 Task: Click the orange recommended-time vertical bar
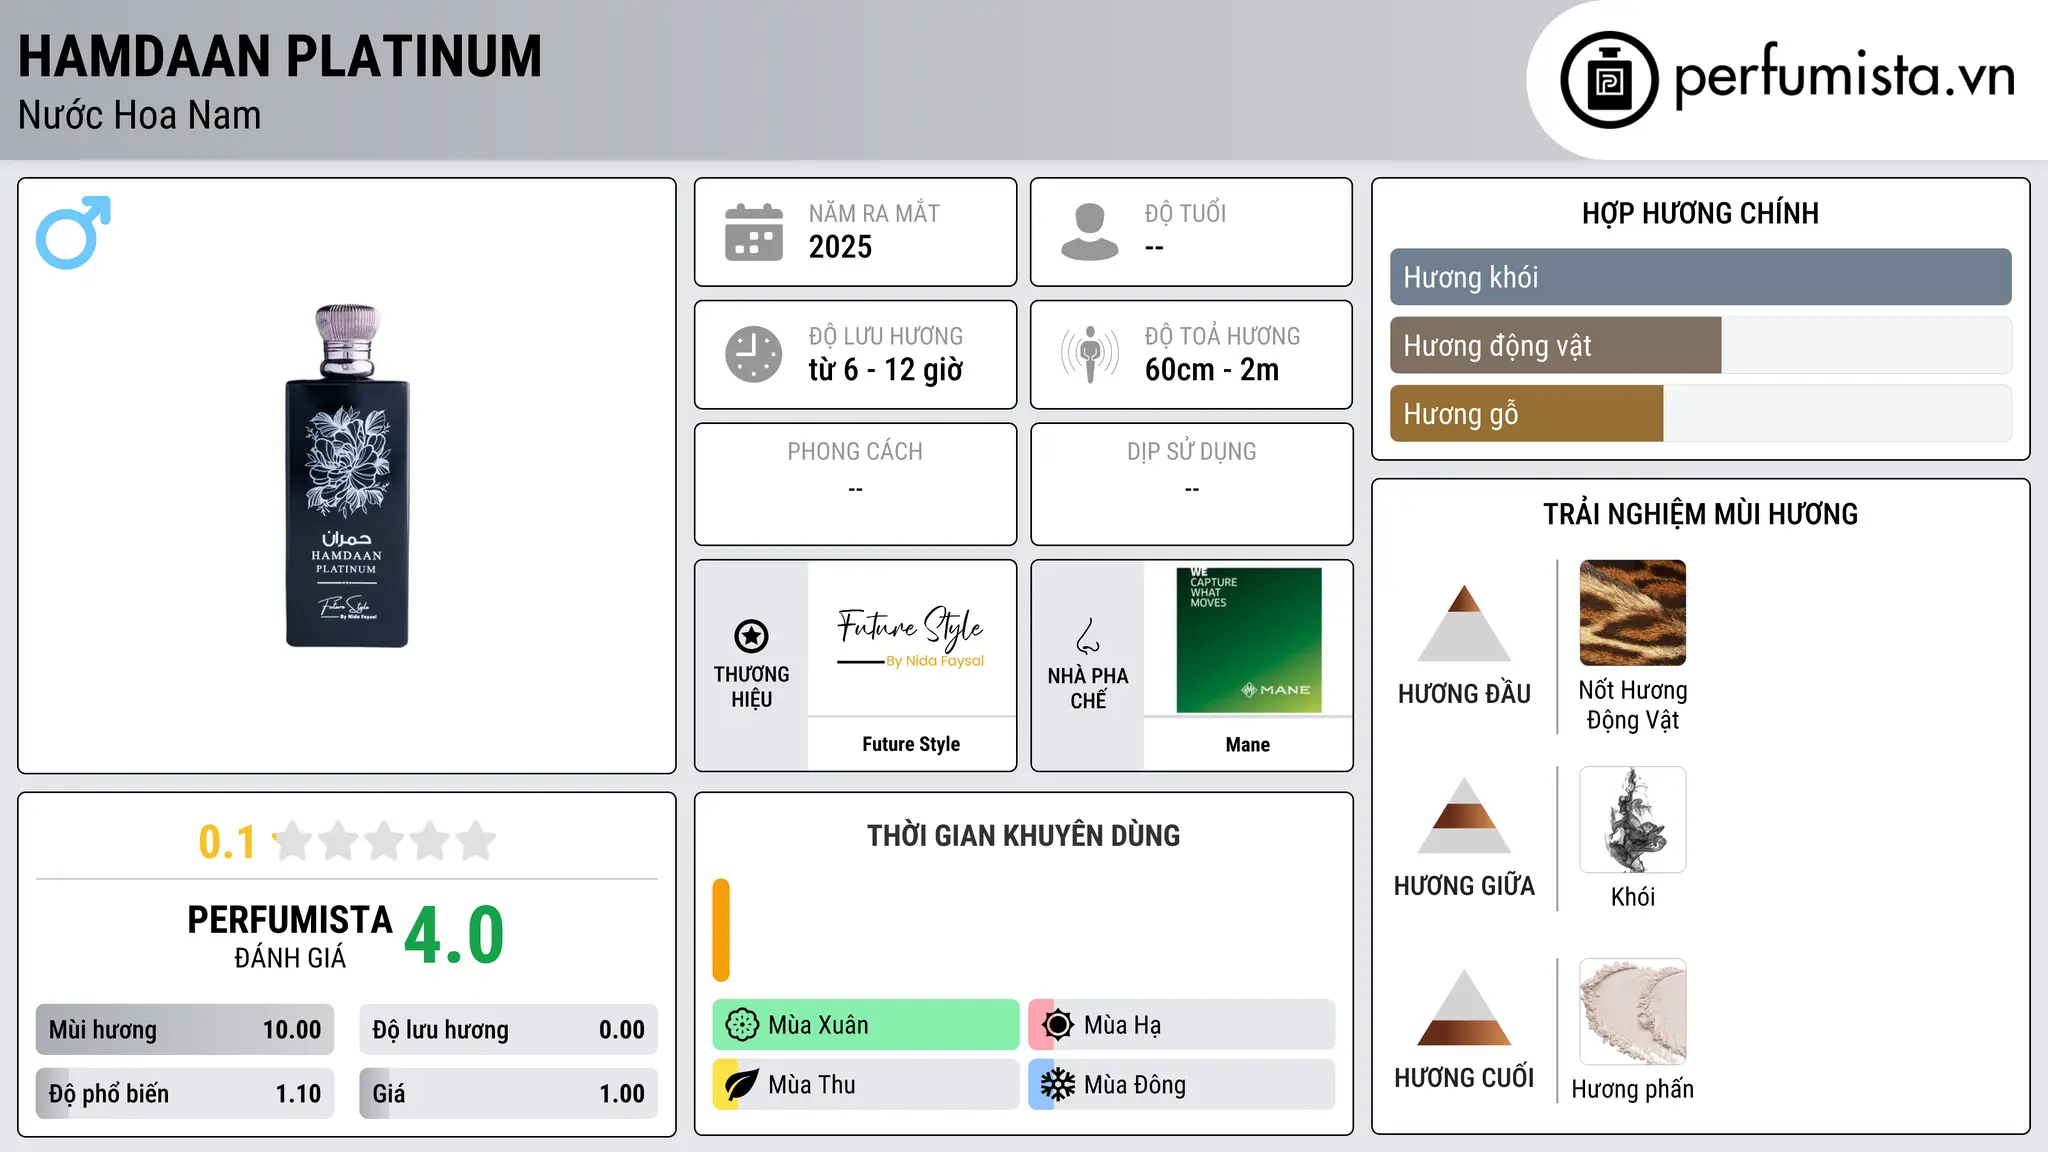point(721,930)
